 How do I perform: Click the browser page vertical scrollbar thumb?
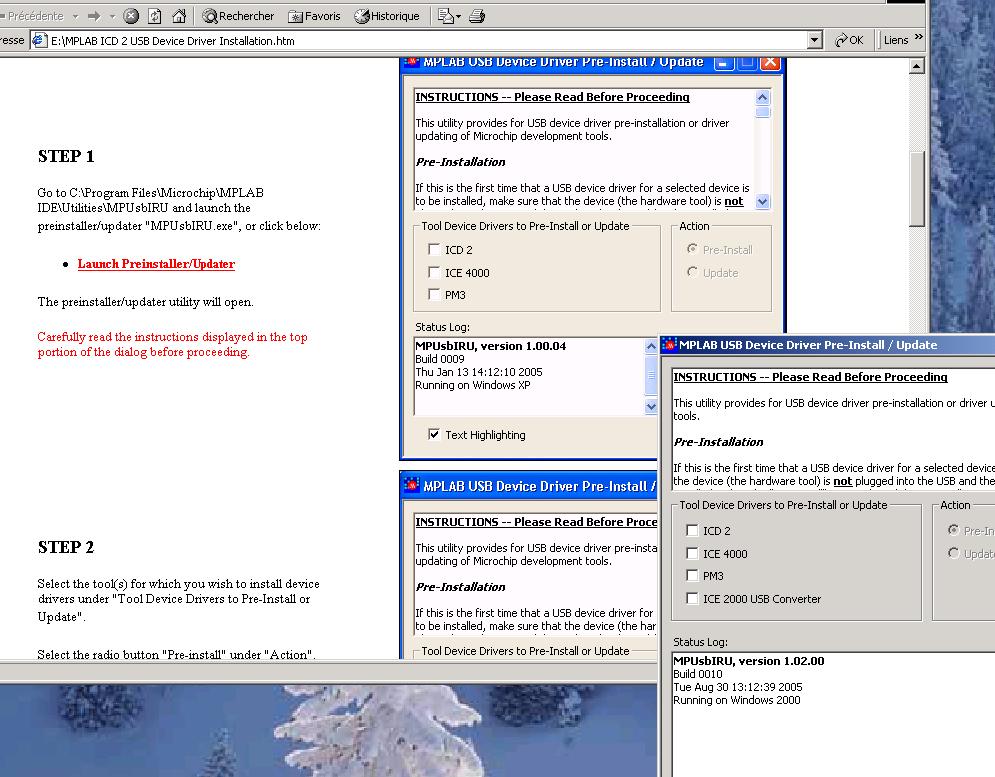(x=916, y=188)
